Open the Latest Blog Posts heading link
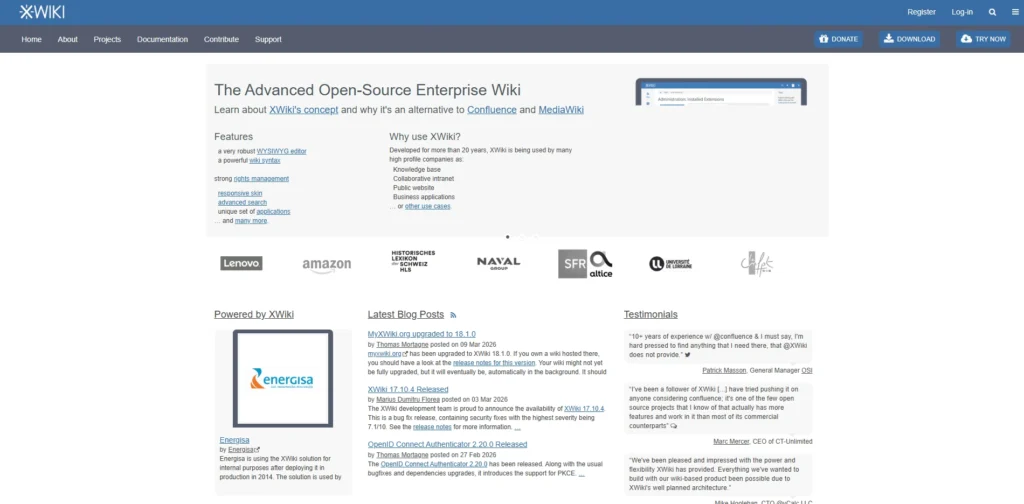Screen dimensions: 1024x504 [x=406, y=315]
